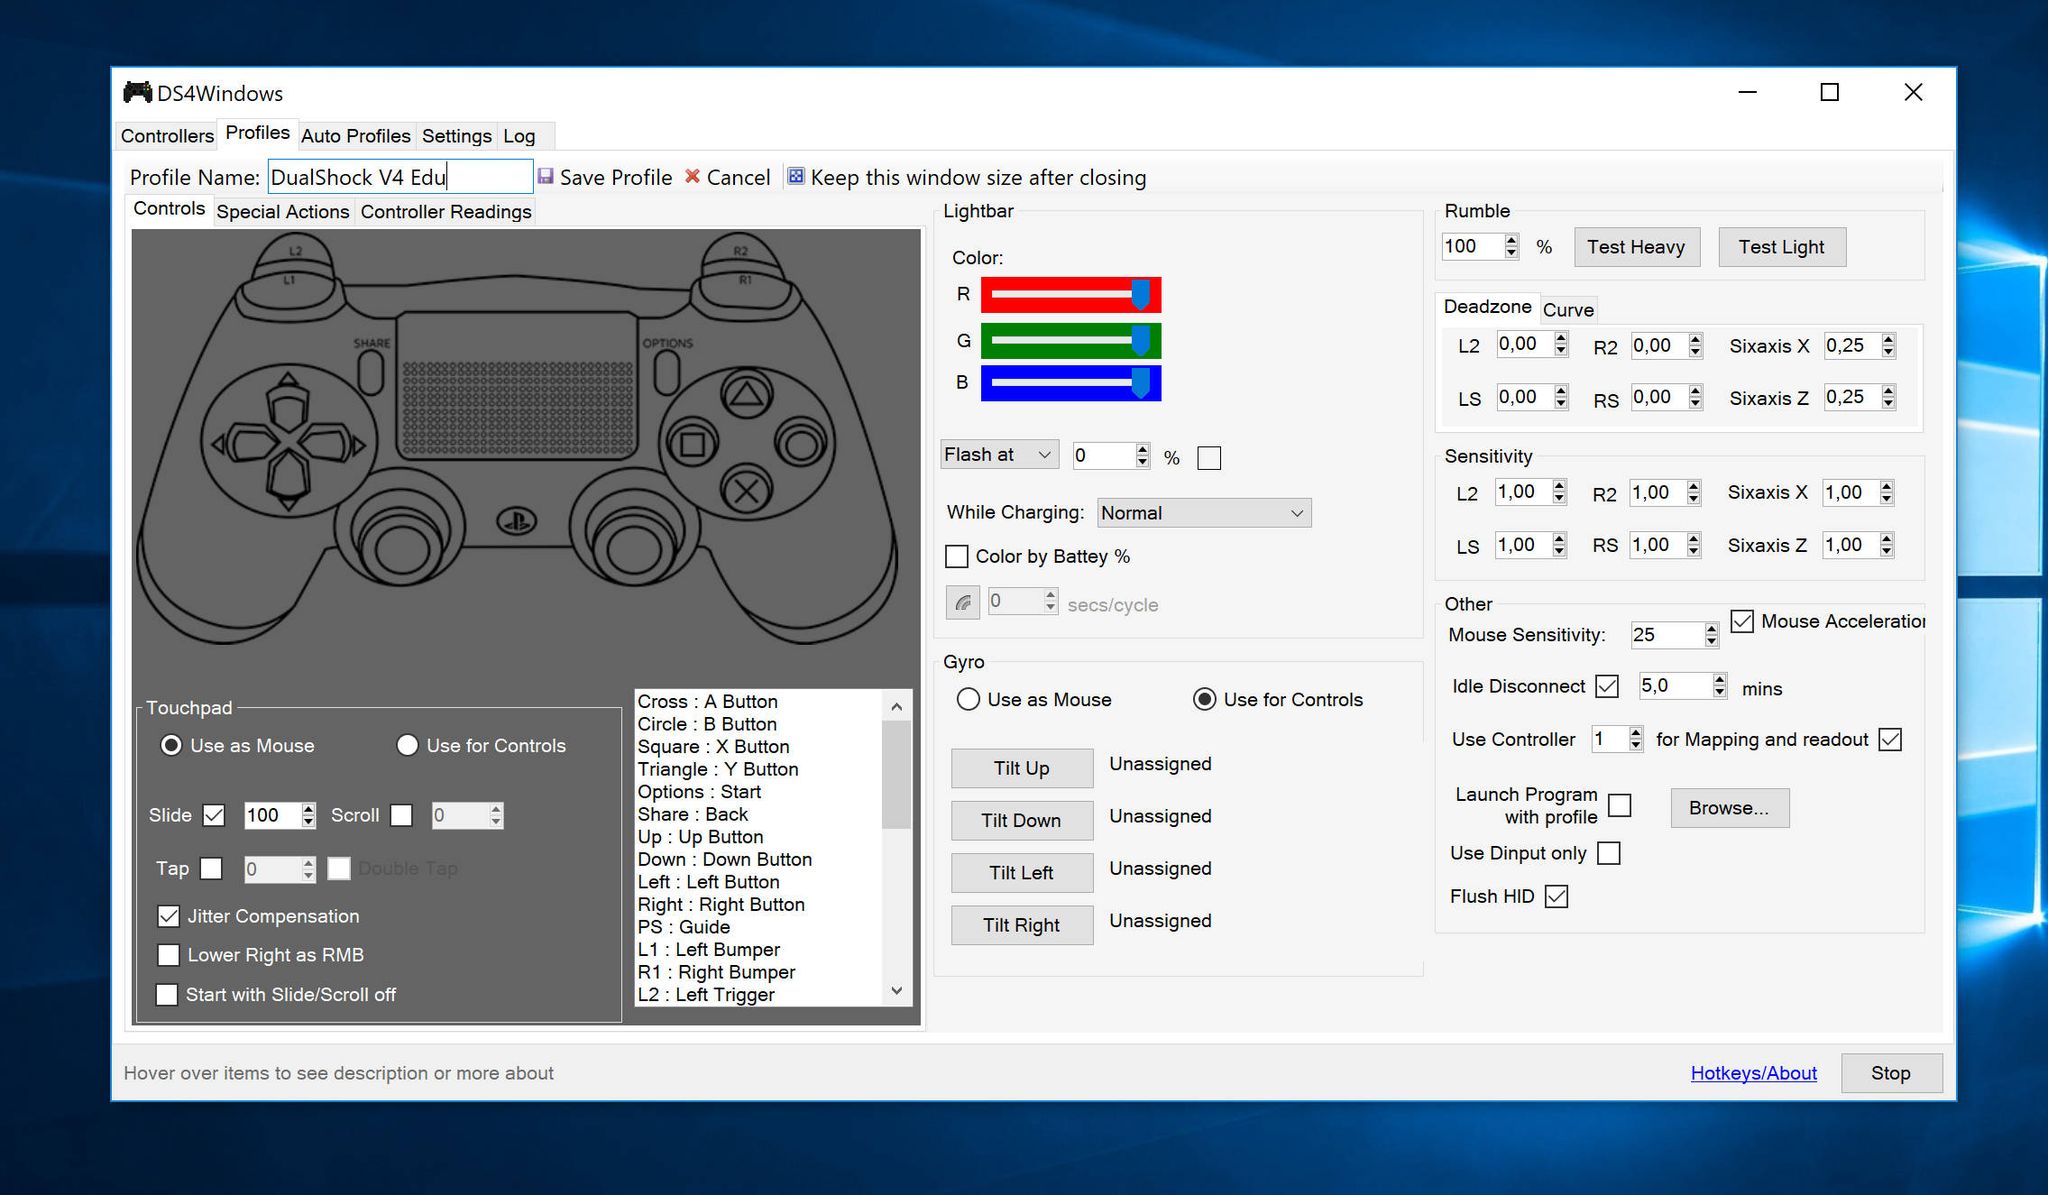Viewport: 2048px width, 1195px height.
Task: Click the lightbar cycle icon near secs/cycle
Action: [x=963, y=602]
